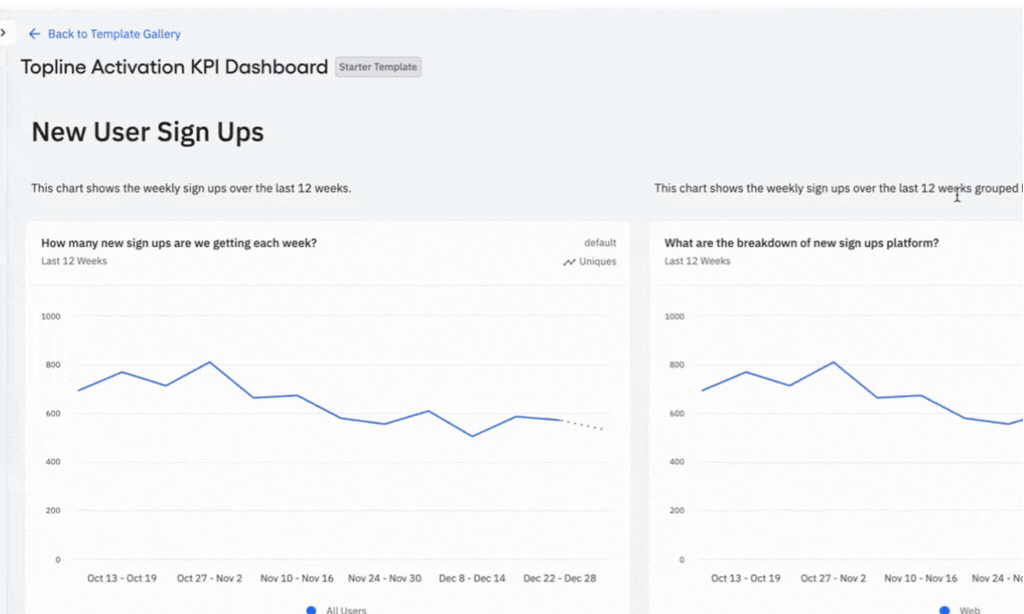Select the default label on first chart
Screen dimensions: 1024x614
coord(600,242)
